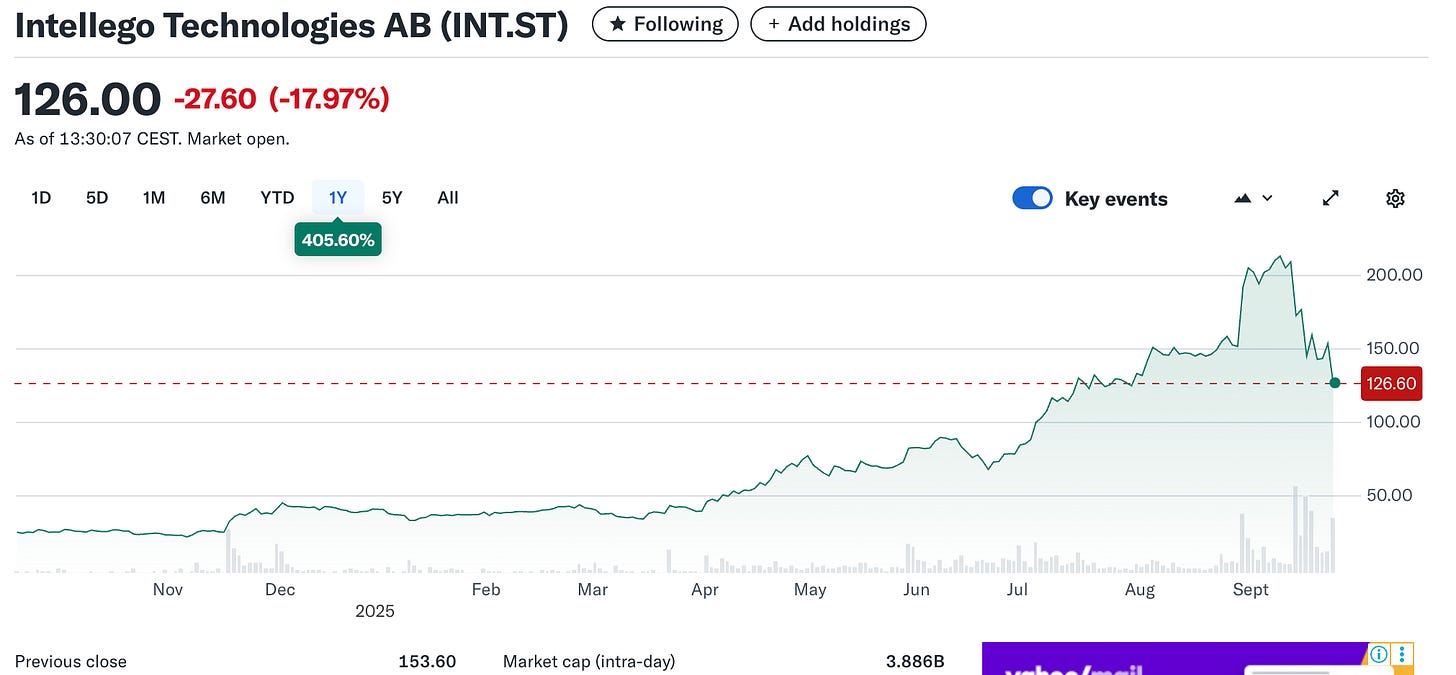Click the Sept axis label

pos(1250,590)
